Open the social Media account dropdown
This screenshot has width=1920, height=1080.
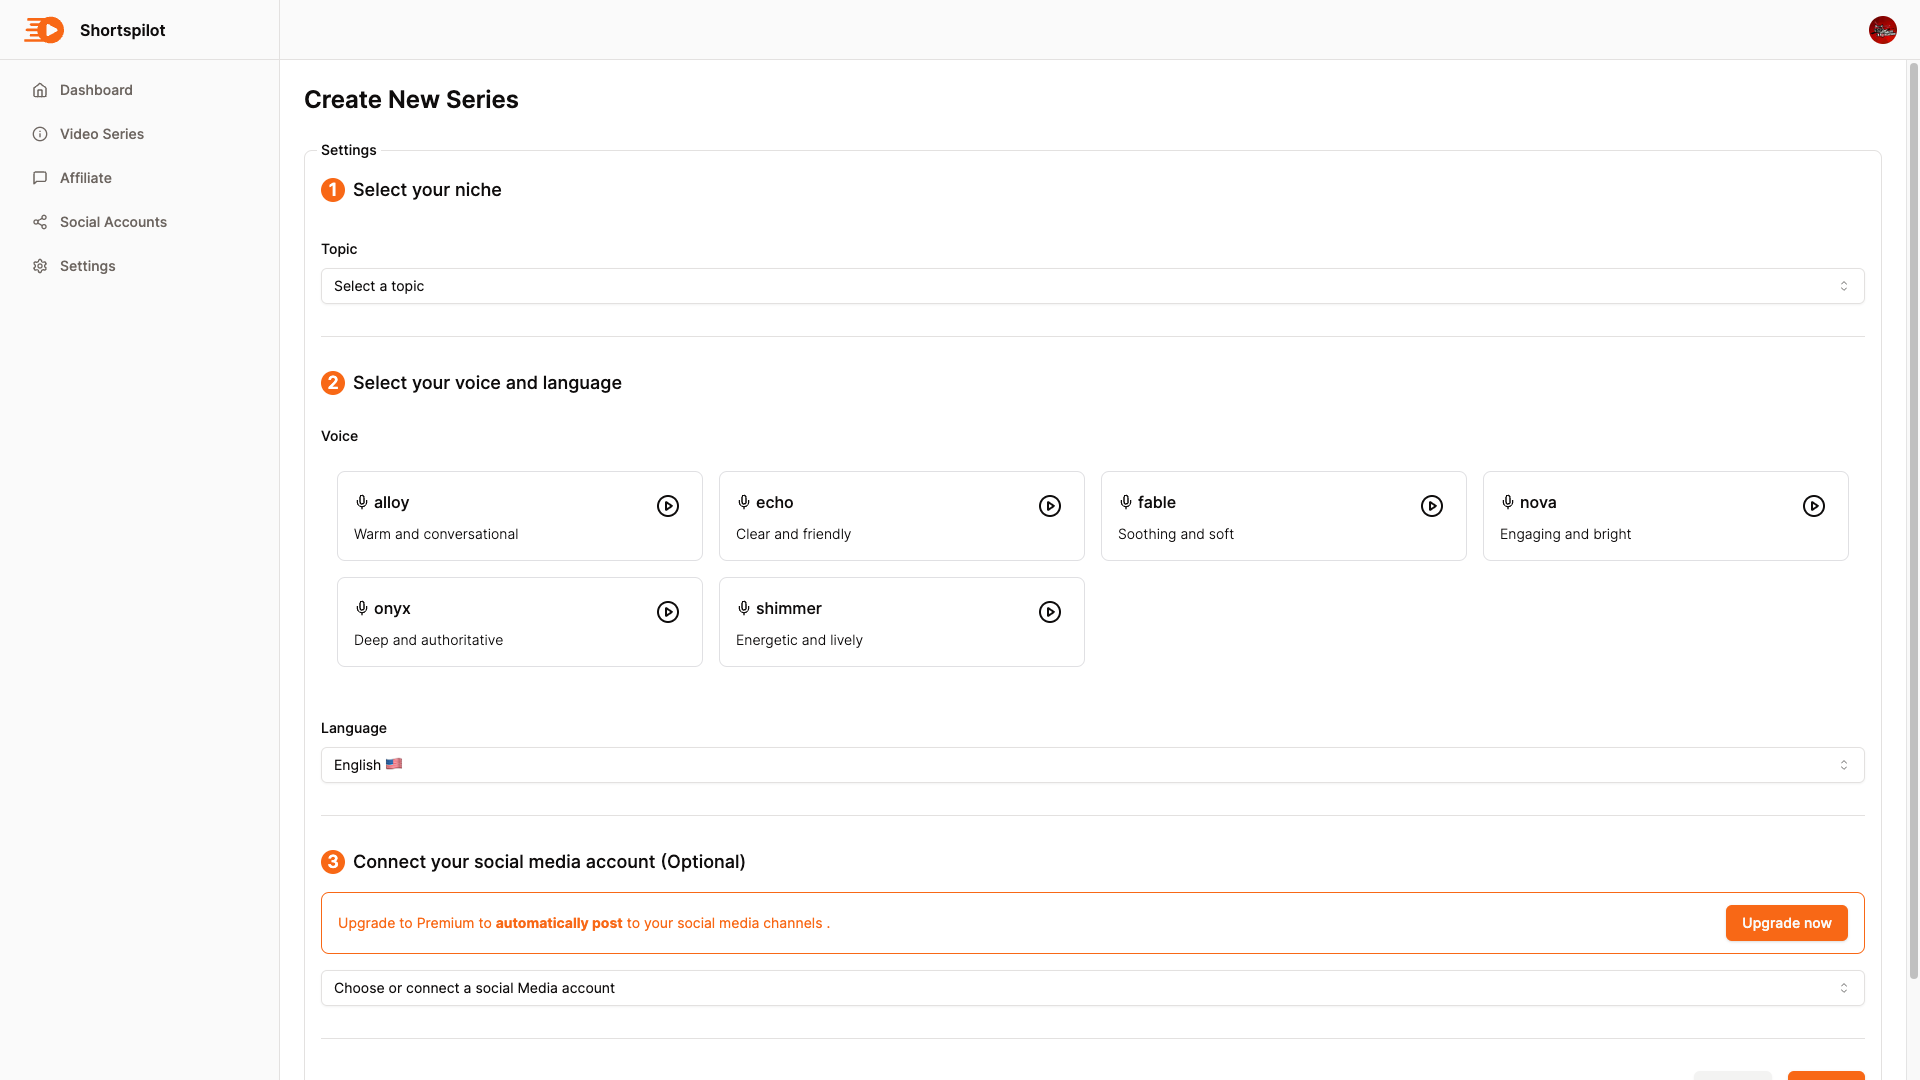coord(1092,988)
